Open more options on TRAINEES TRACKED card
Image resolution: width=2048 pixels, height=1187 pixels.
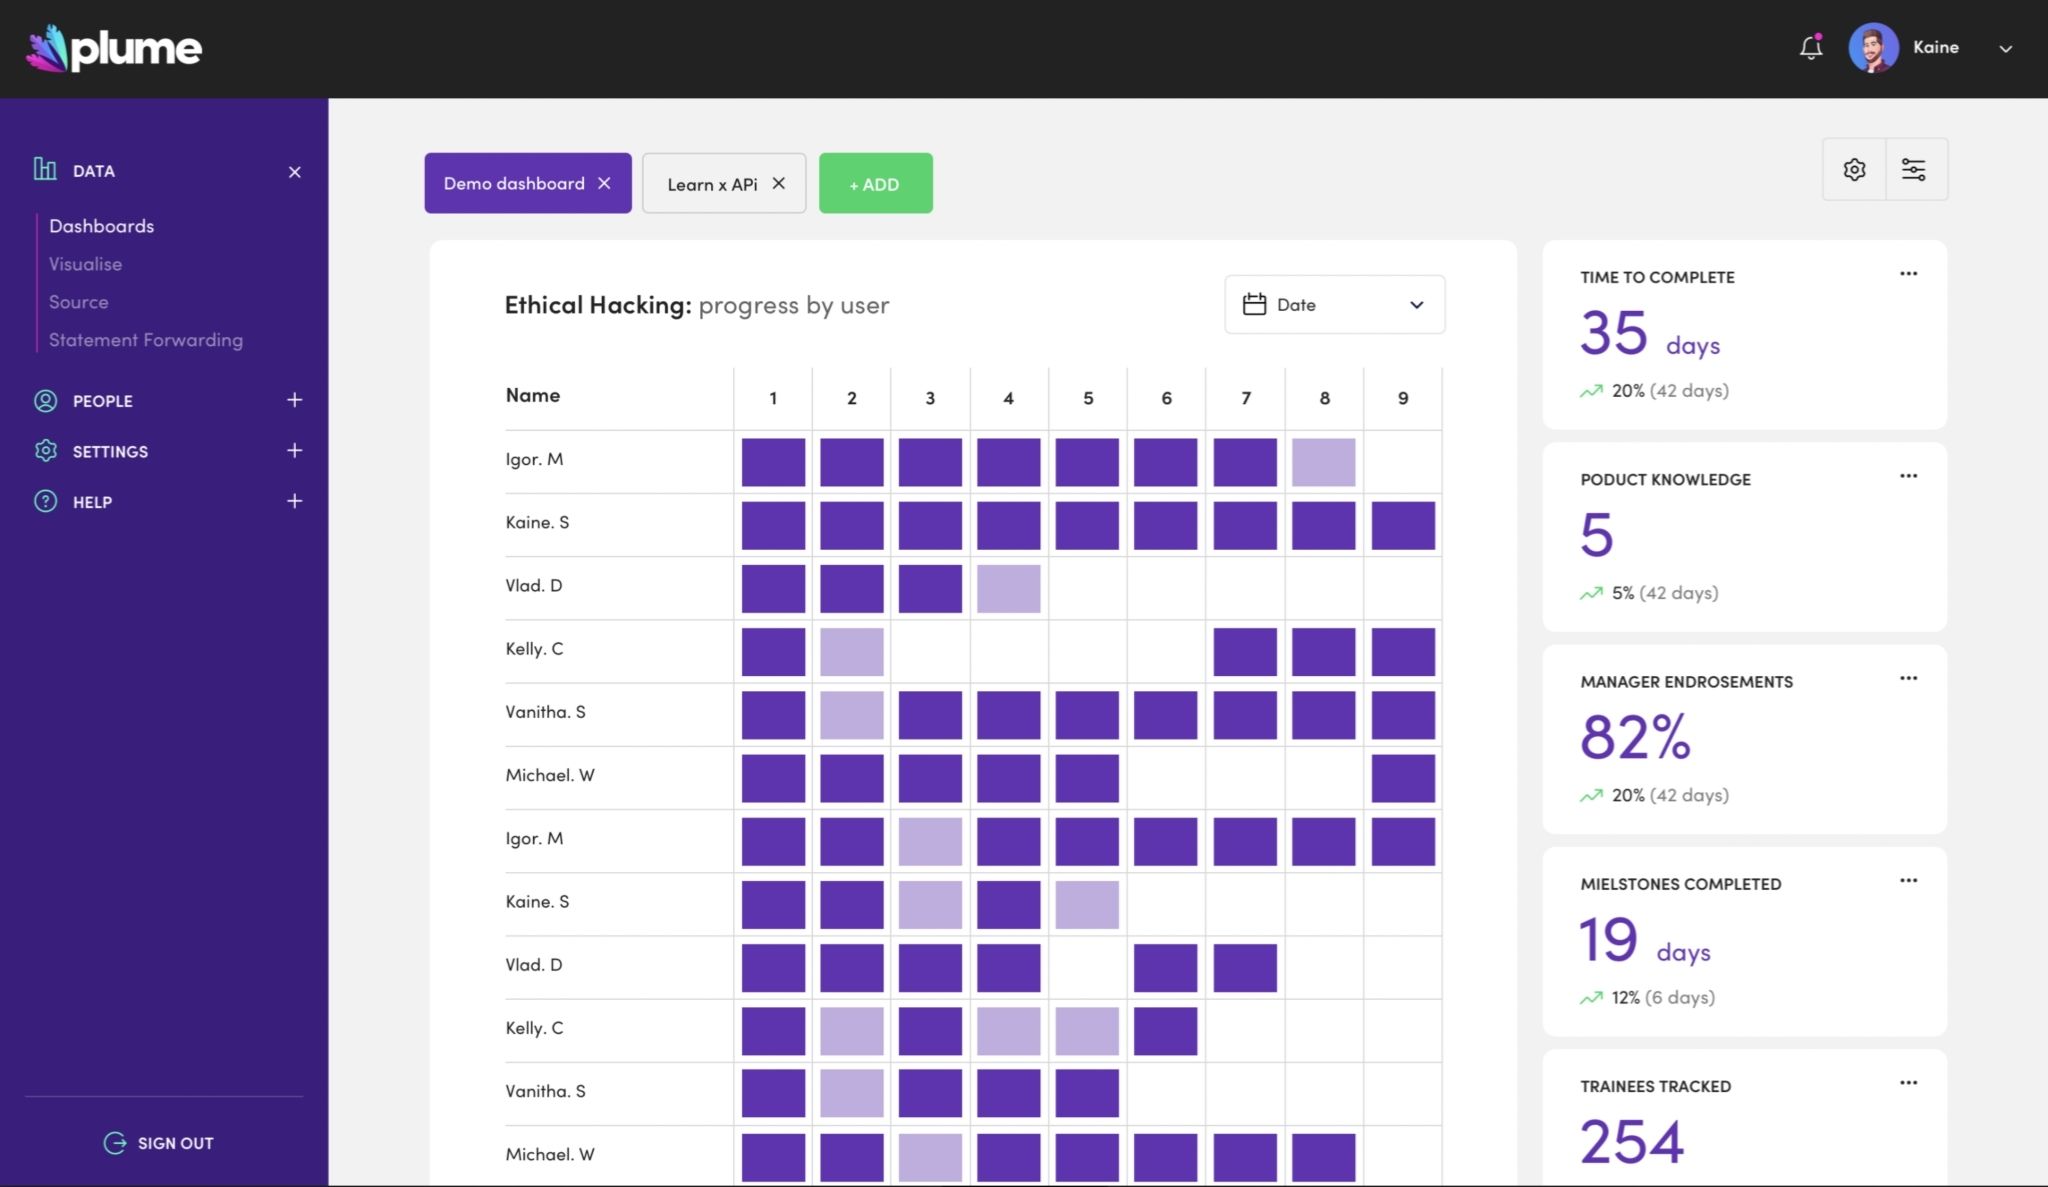tap(1909, 1082)
